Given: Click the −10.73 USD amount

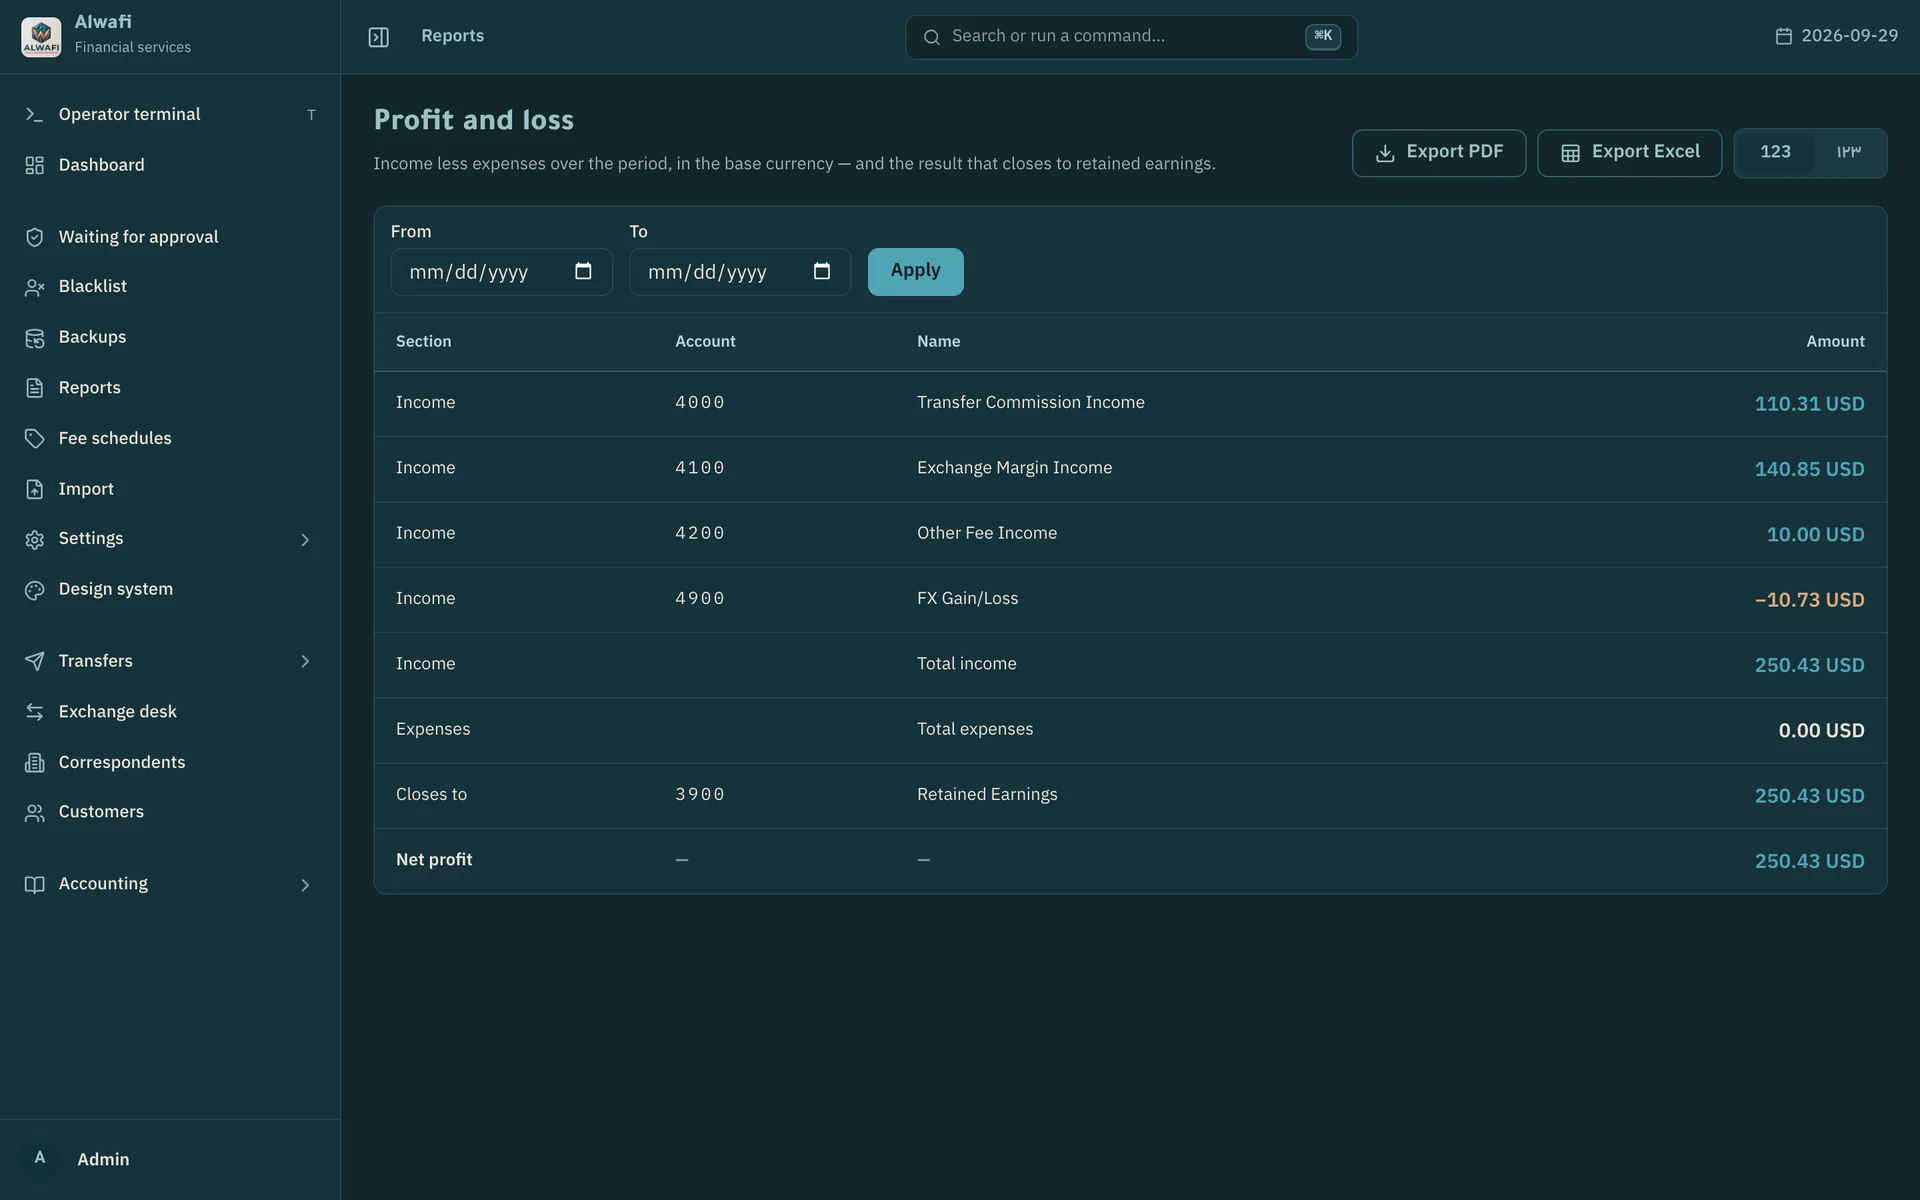Looking at the screenshot, I should pos(1809,600).
